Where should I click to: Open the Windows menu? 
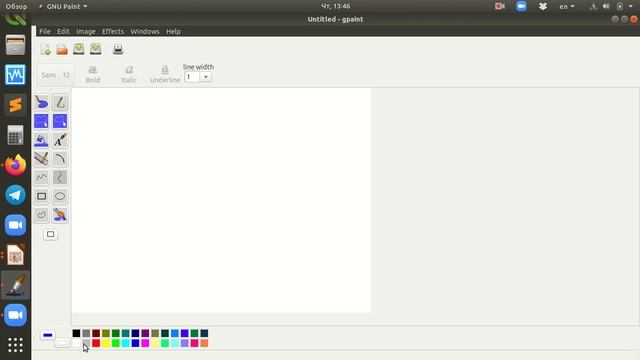145,31
